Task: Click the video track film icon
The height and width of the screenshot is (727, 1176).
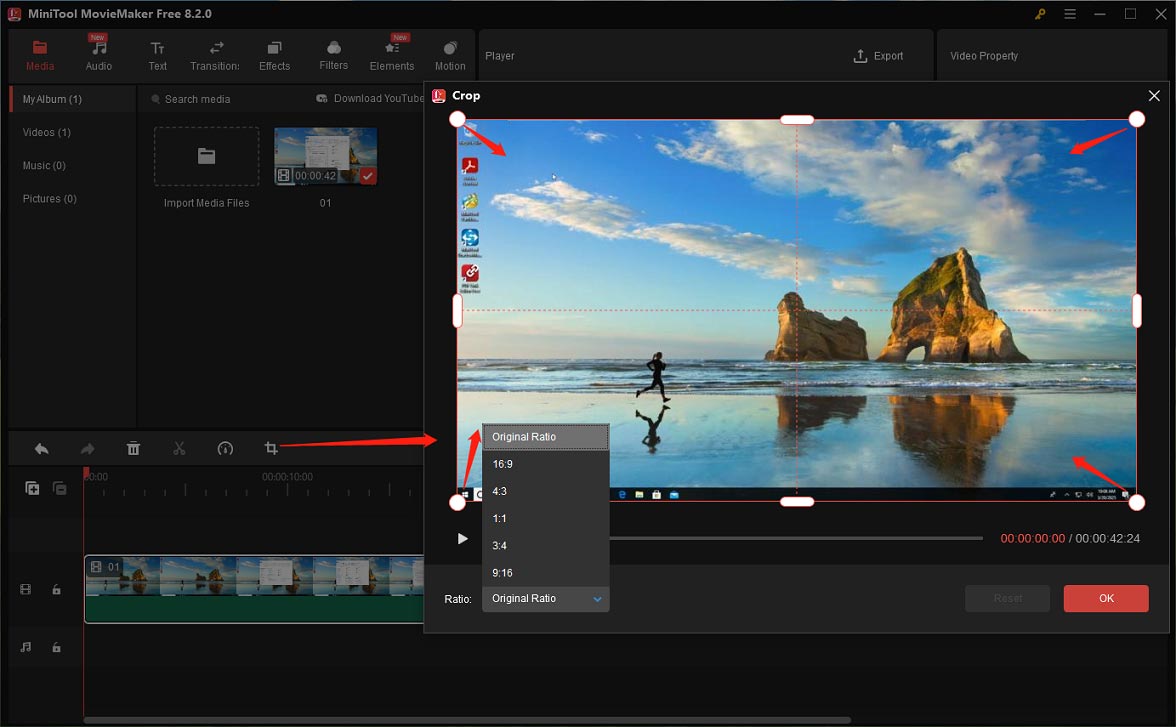Action: click(26, 590)
